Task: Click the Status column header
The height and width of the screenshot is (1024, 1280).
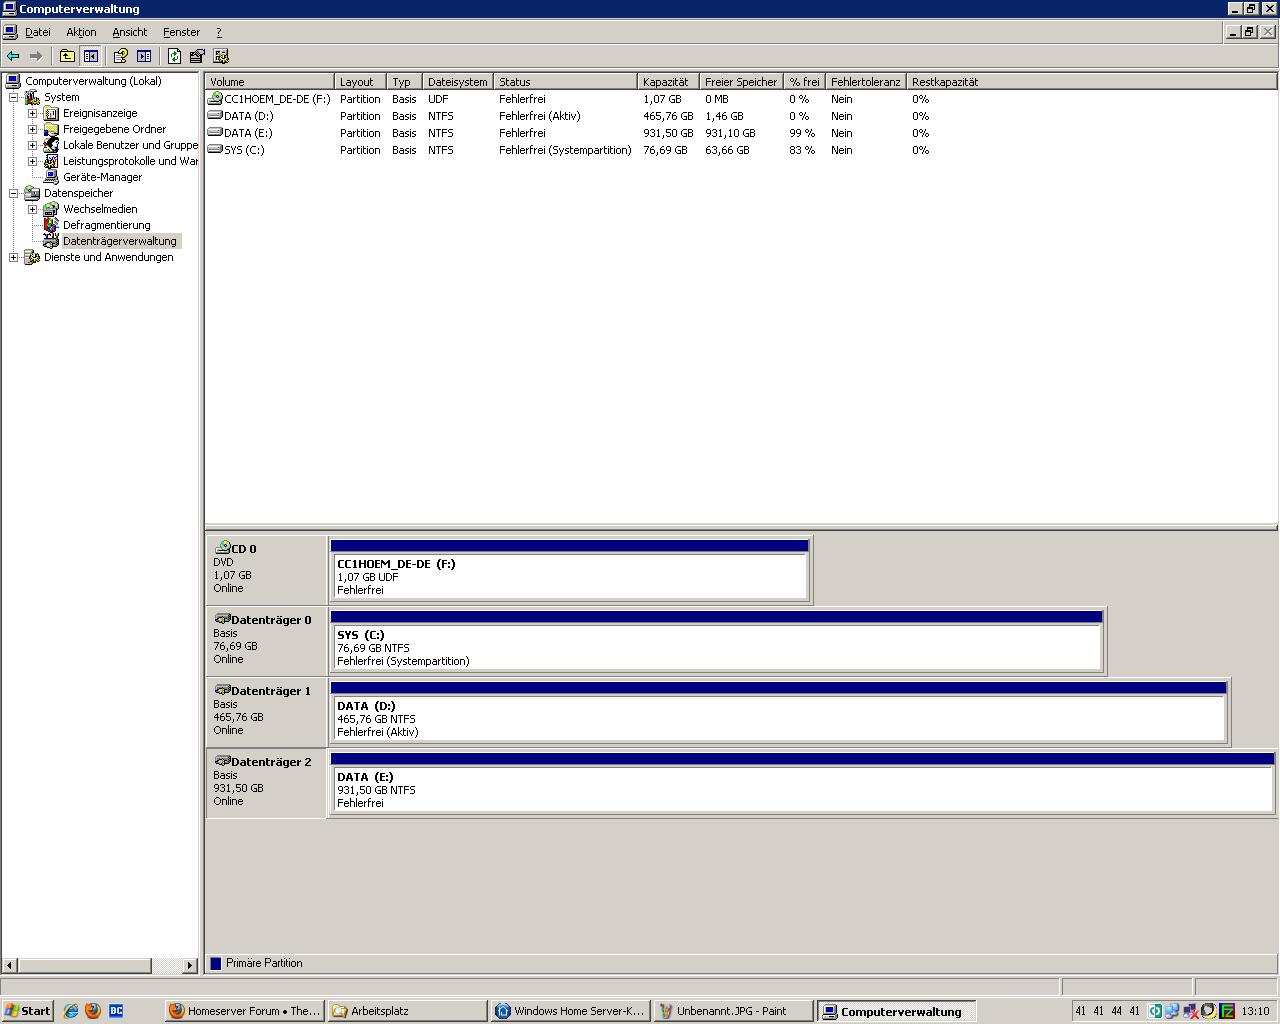Action: 565,82
